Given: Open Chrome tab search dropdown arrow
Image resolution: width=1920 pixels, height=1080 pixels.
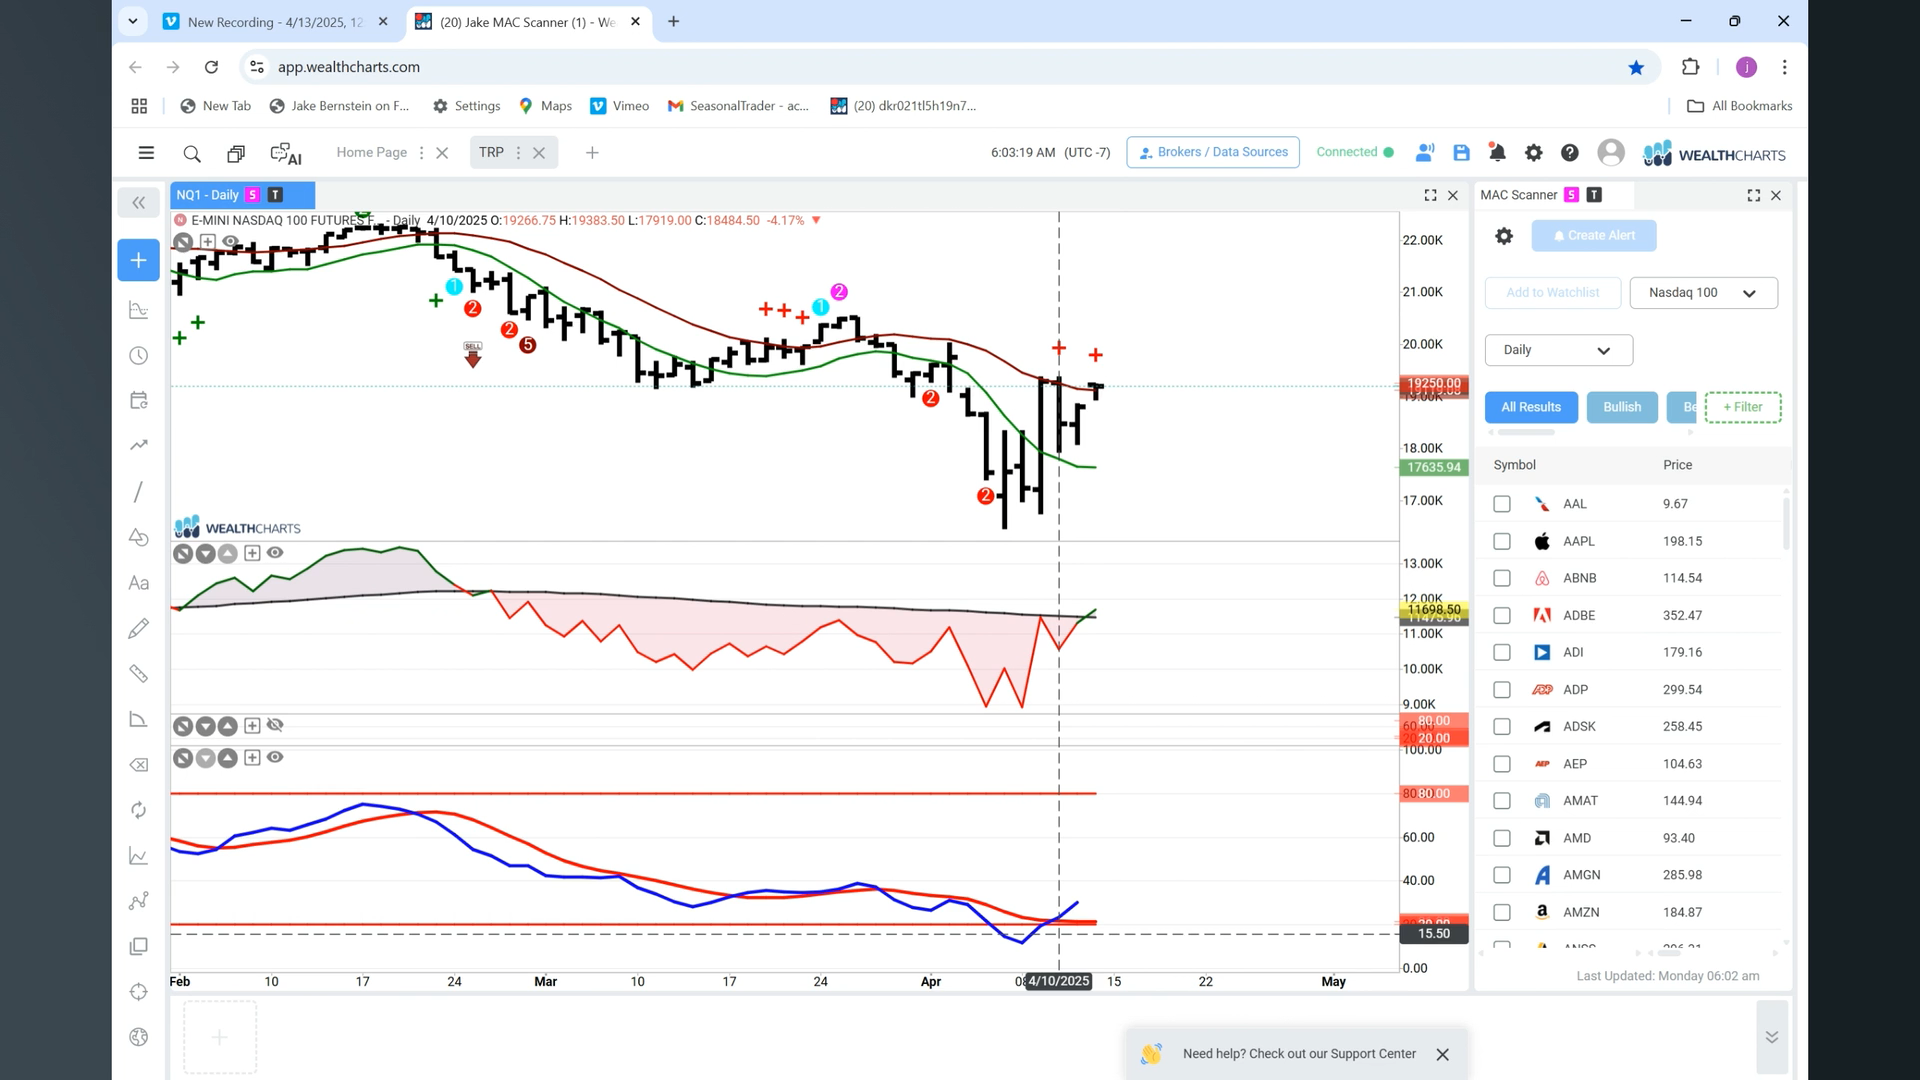Looking at the screenshot, I should coord(132,21).
